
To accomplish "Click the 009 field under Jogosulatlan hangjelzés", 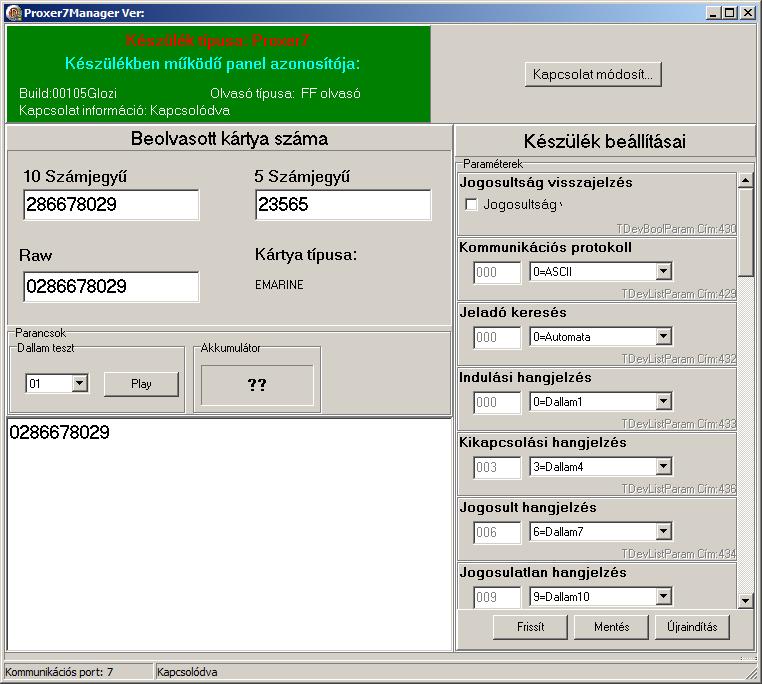I will click(x=497, y=597).
